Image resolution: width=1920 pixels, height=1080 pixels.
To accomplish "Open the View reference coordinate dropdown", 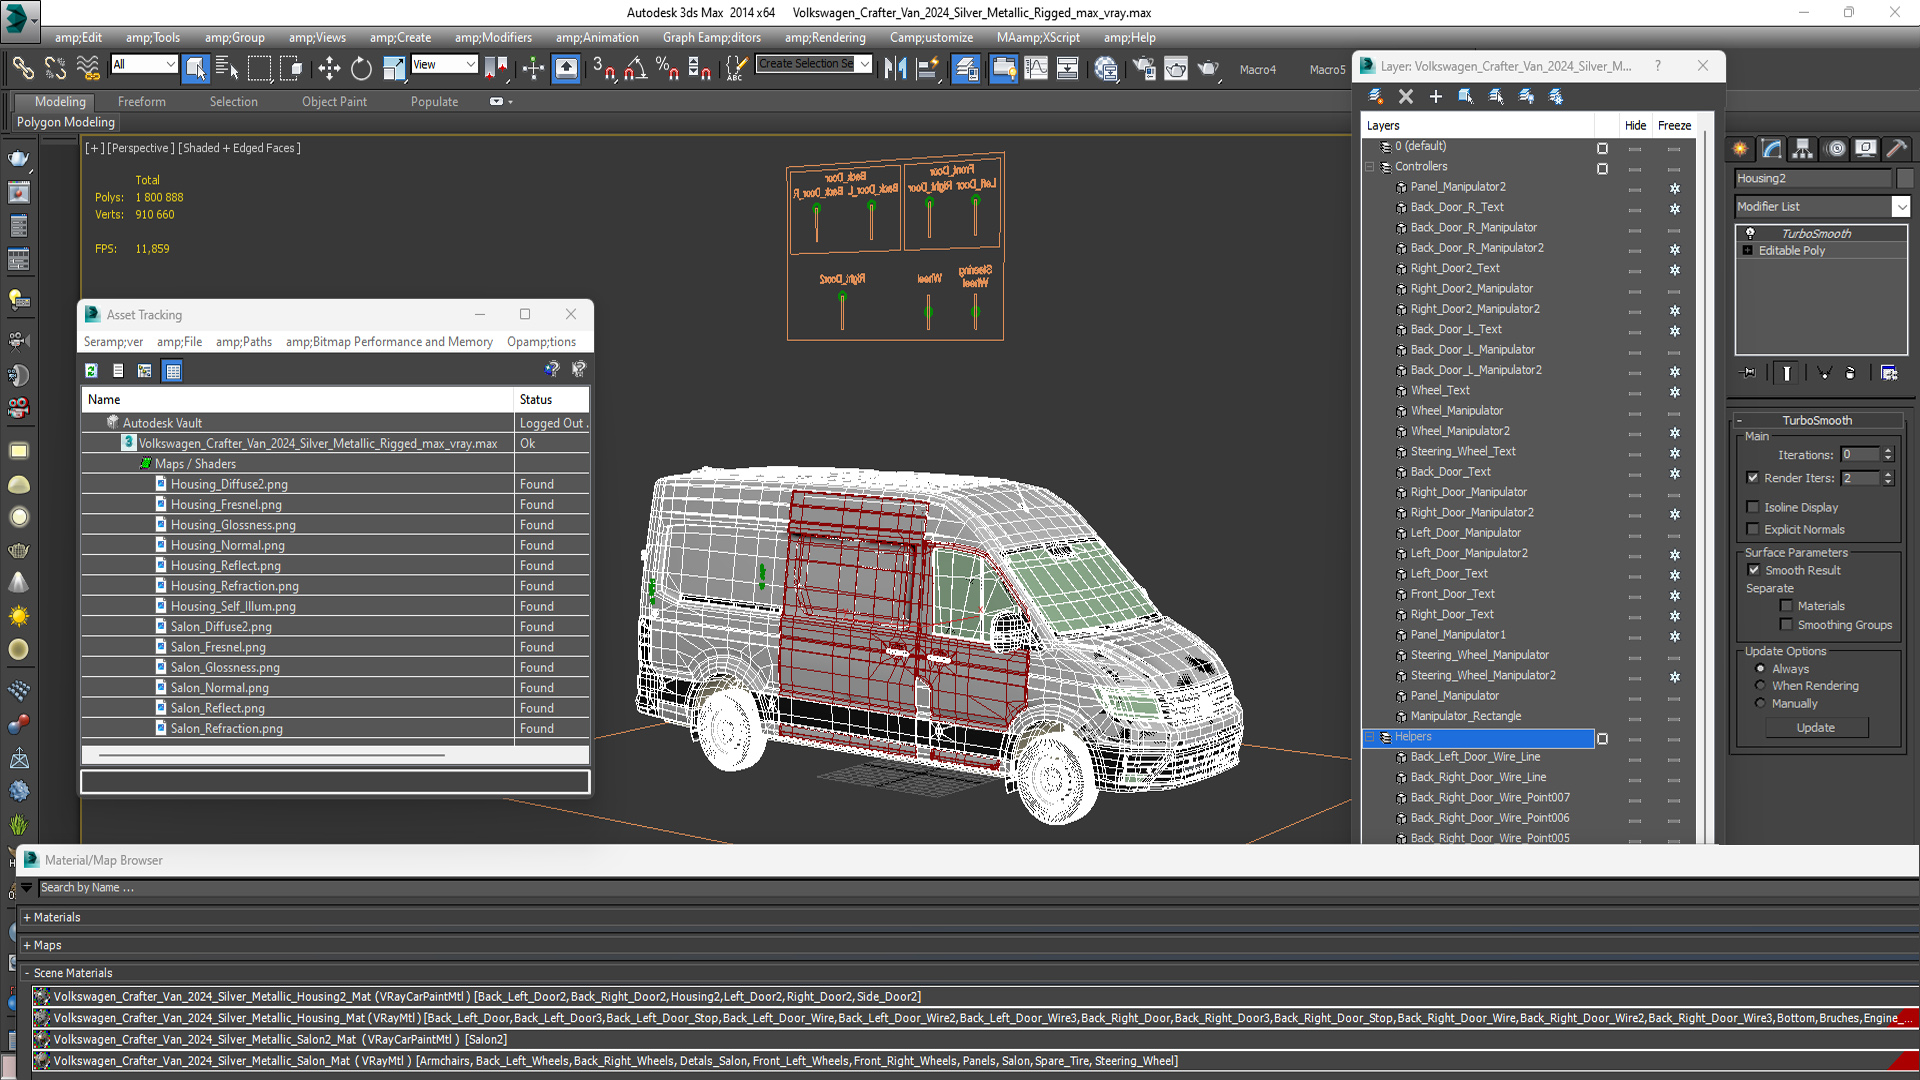I will click(444, 64).
